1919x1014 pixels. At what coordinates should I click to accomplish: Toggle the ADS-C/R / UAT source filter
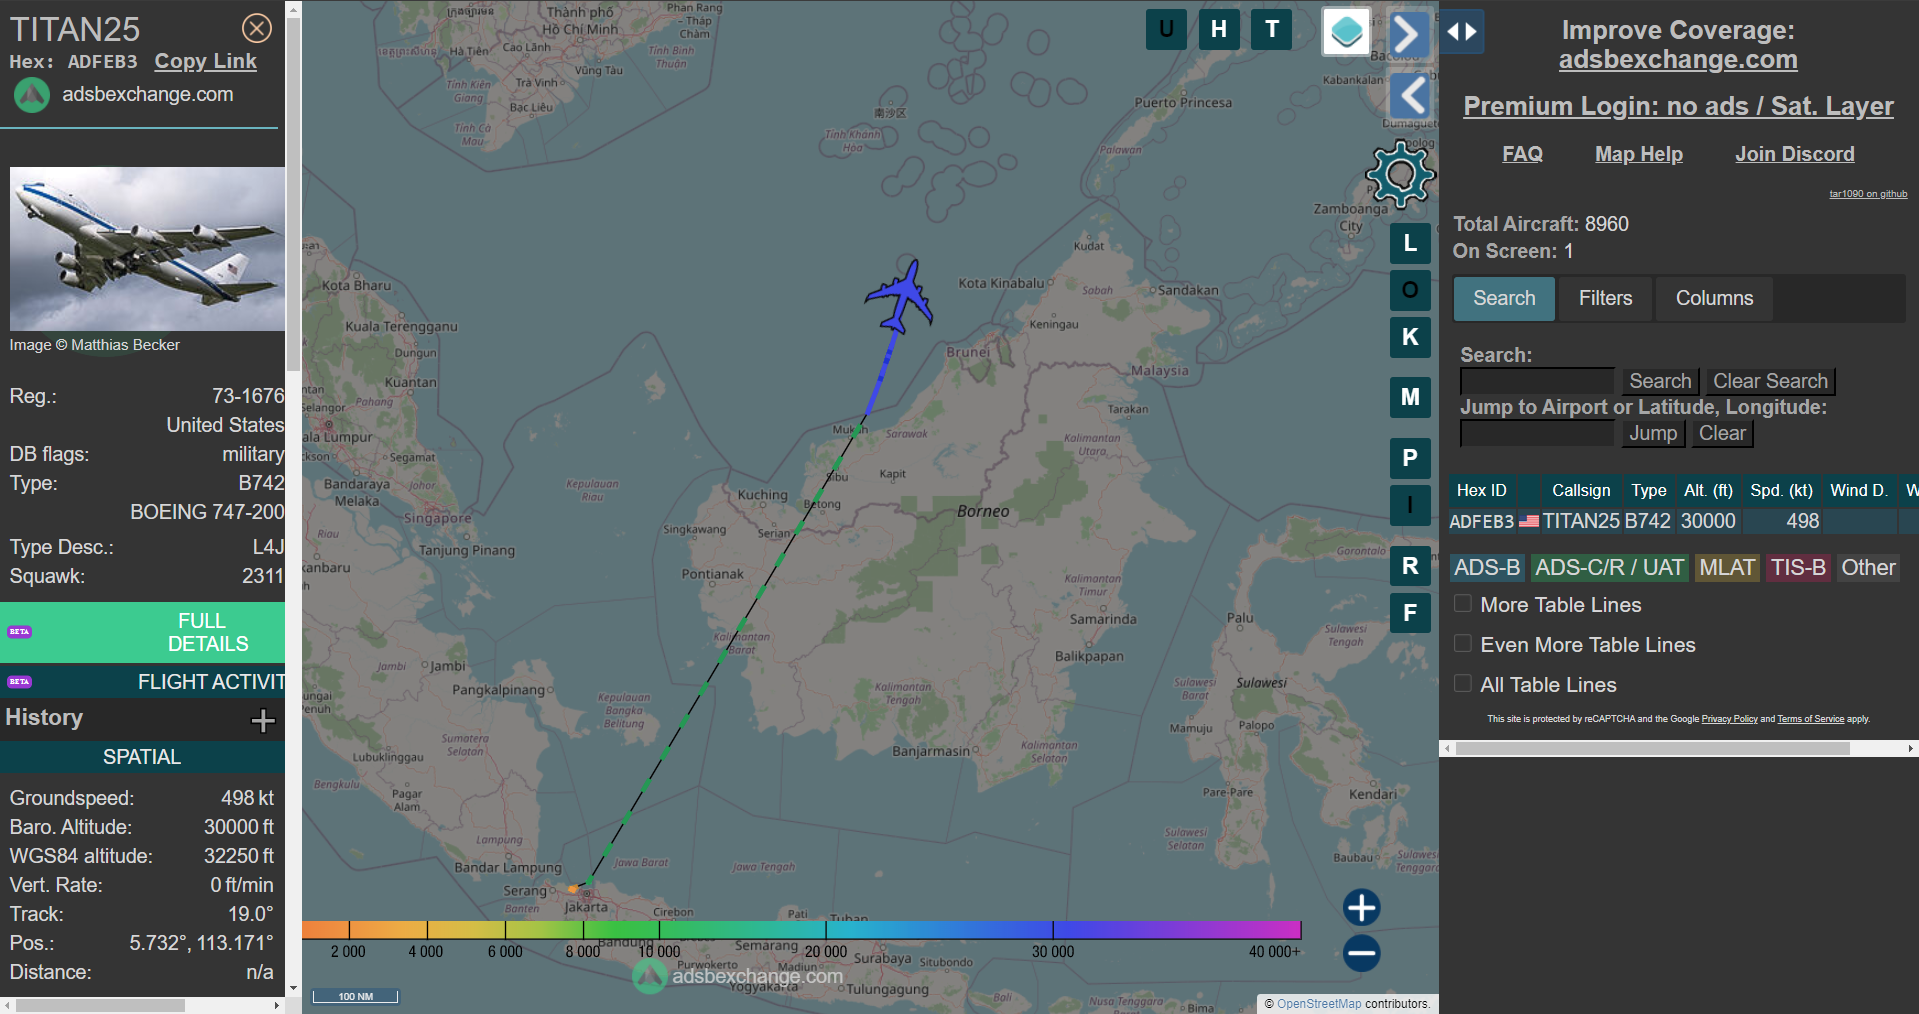coord(1609,568)
